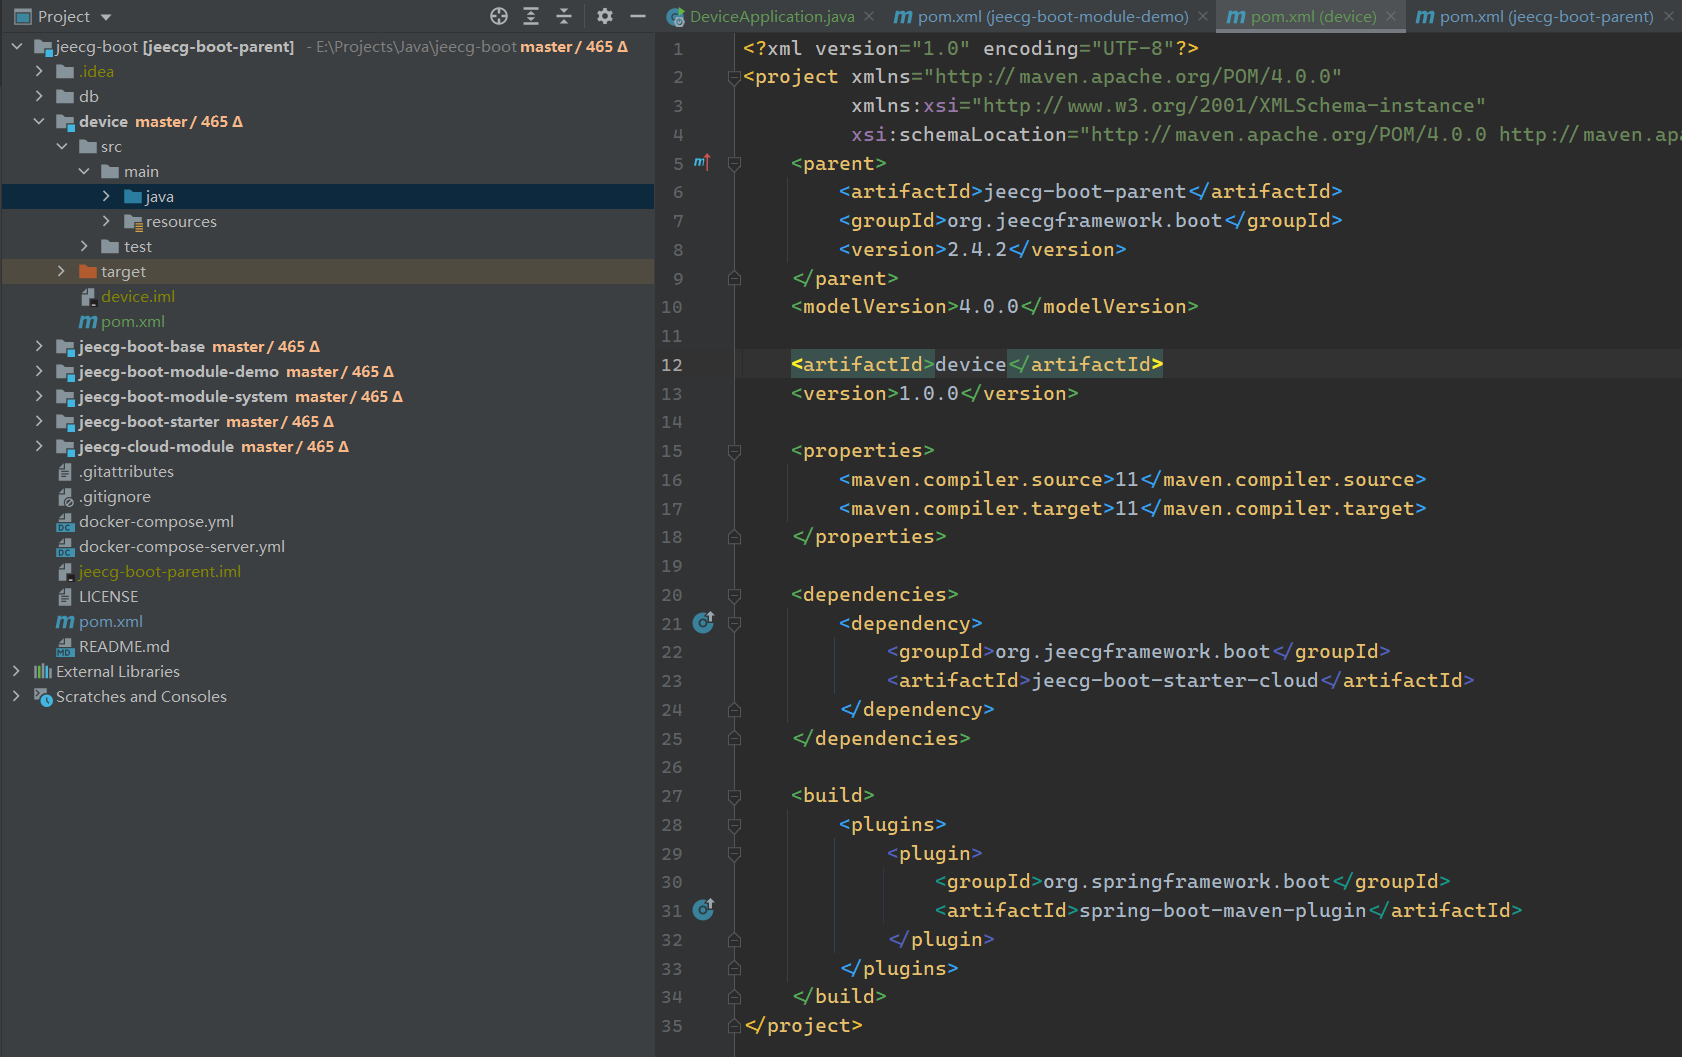Select docker-compose.yml file

(x=156, y=521)
